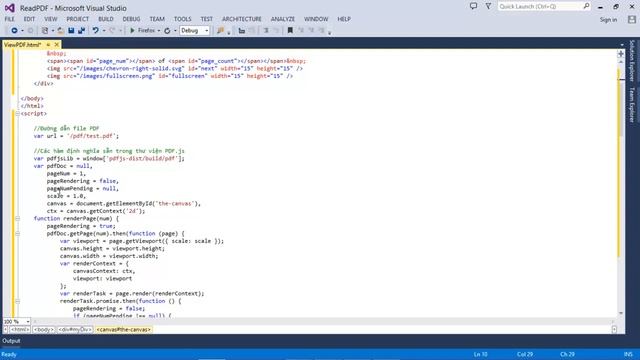640x360 pixels.
Task: Click the Sign in link
Action: tap(608, 20)
